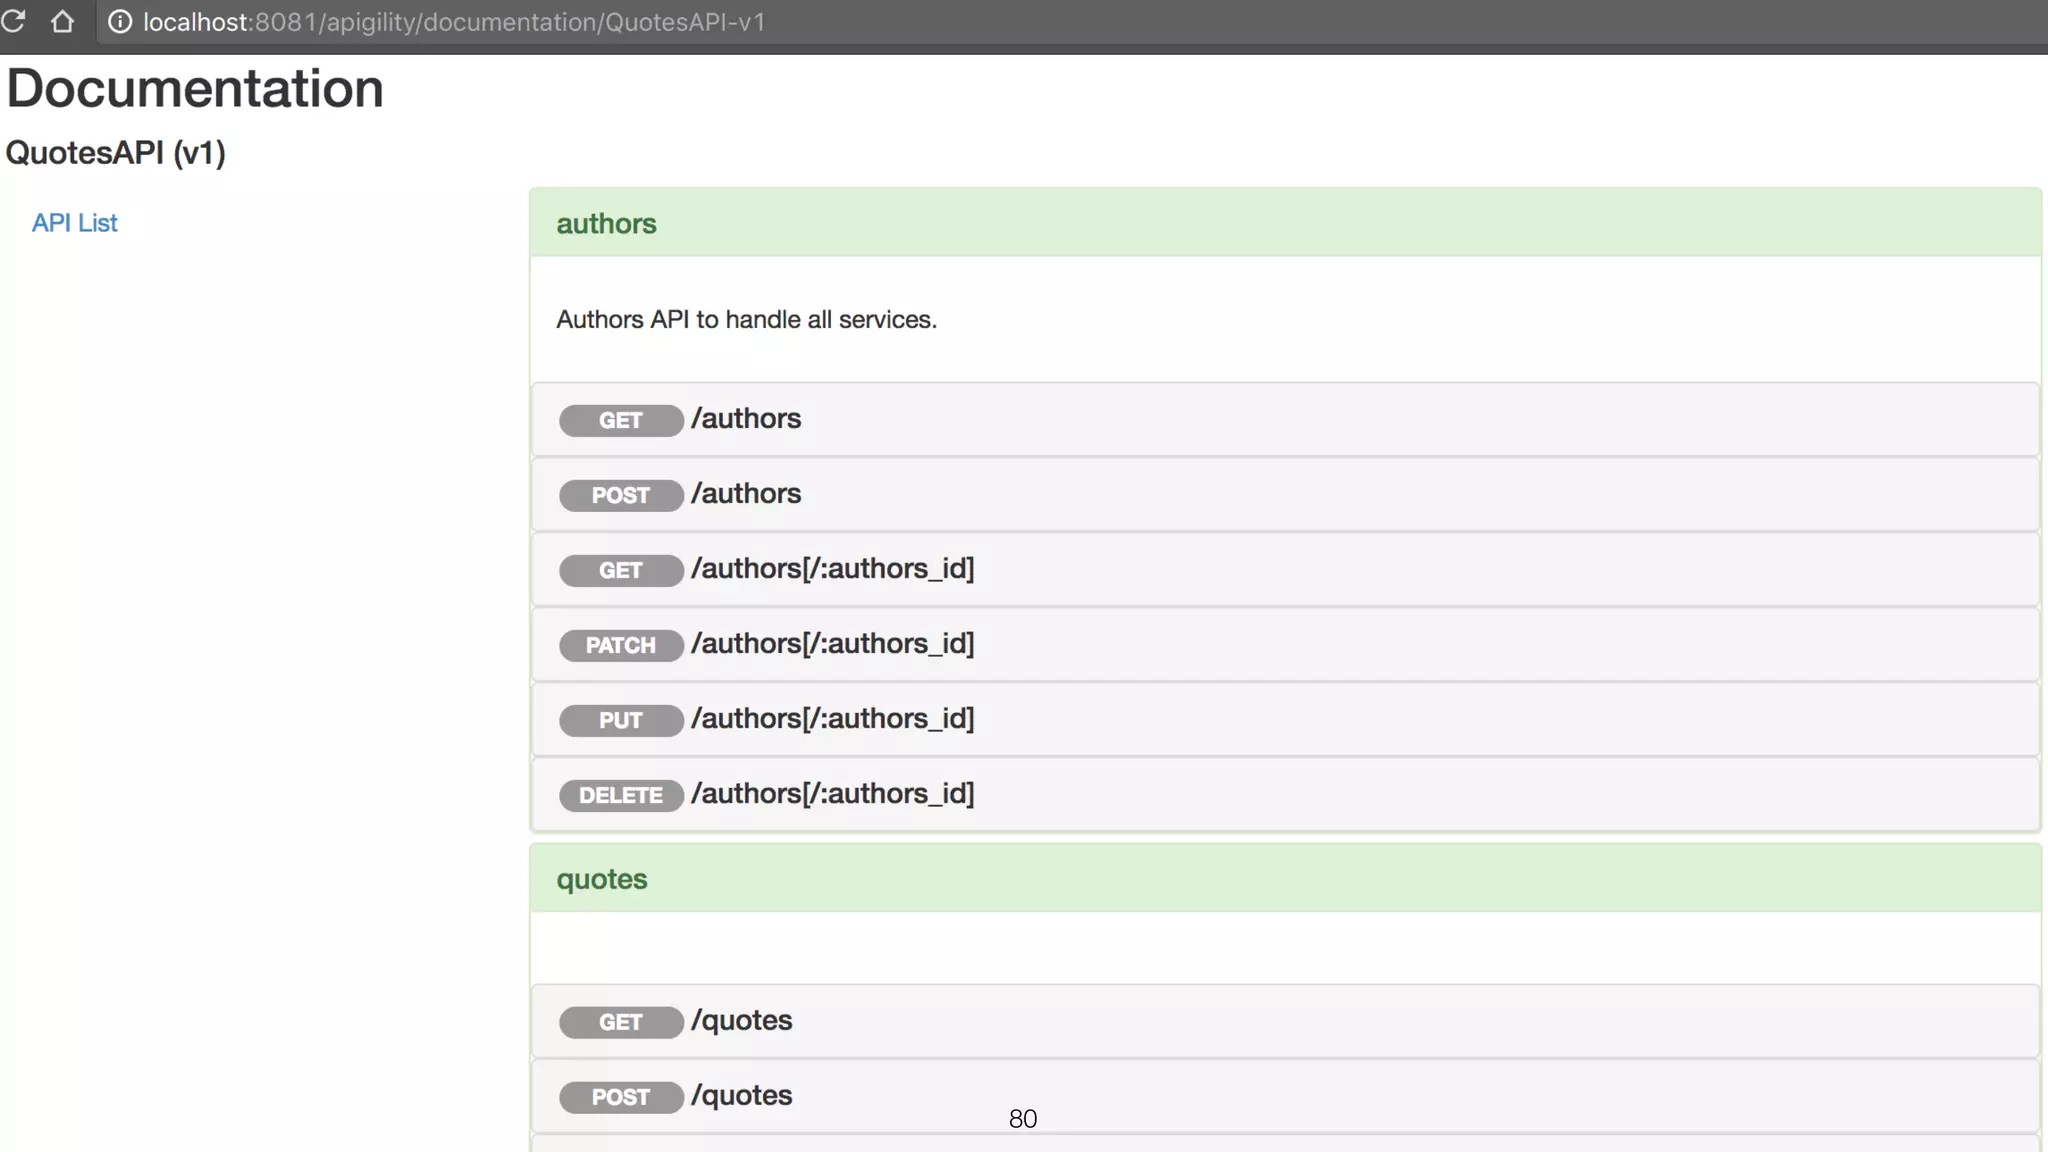Click the QuotesAPI (v1) heading
Image resolution: width=2048 pixels, height=1152 pixels.
(x=116, y=153)
